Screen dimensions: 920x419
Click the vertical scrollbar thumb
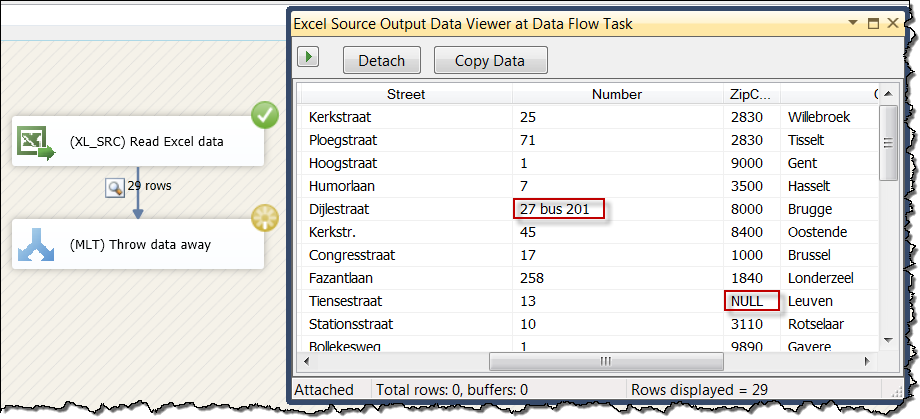coord(888,143)
